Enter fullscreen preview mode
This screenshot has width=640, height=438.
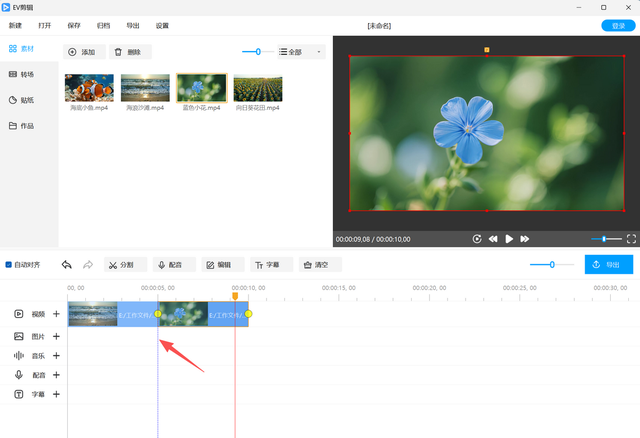click(631, 239)
